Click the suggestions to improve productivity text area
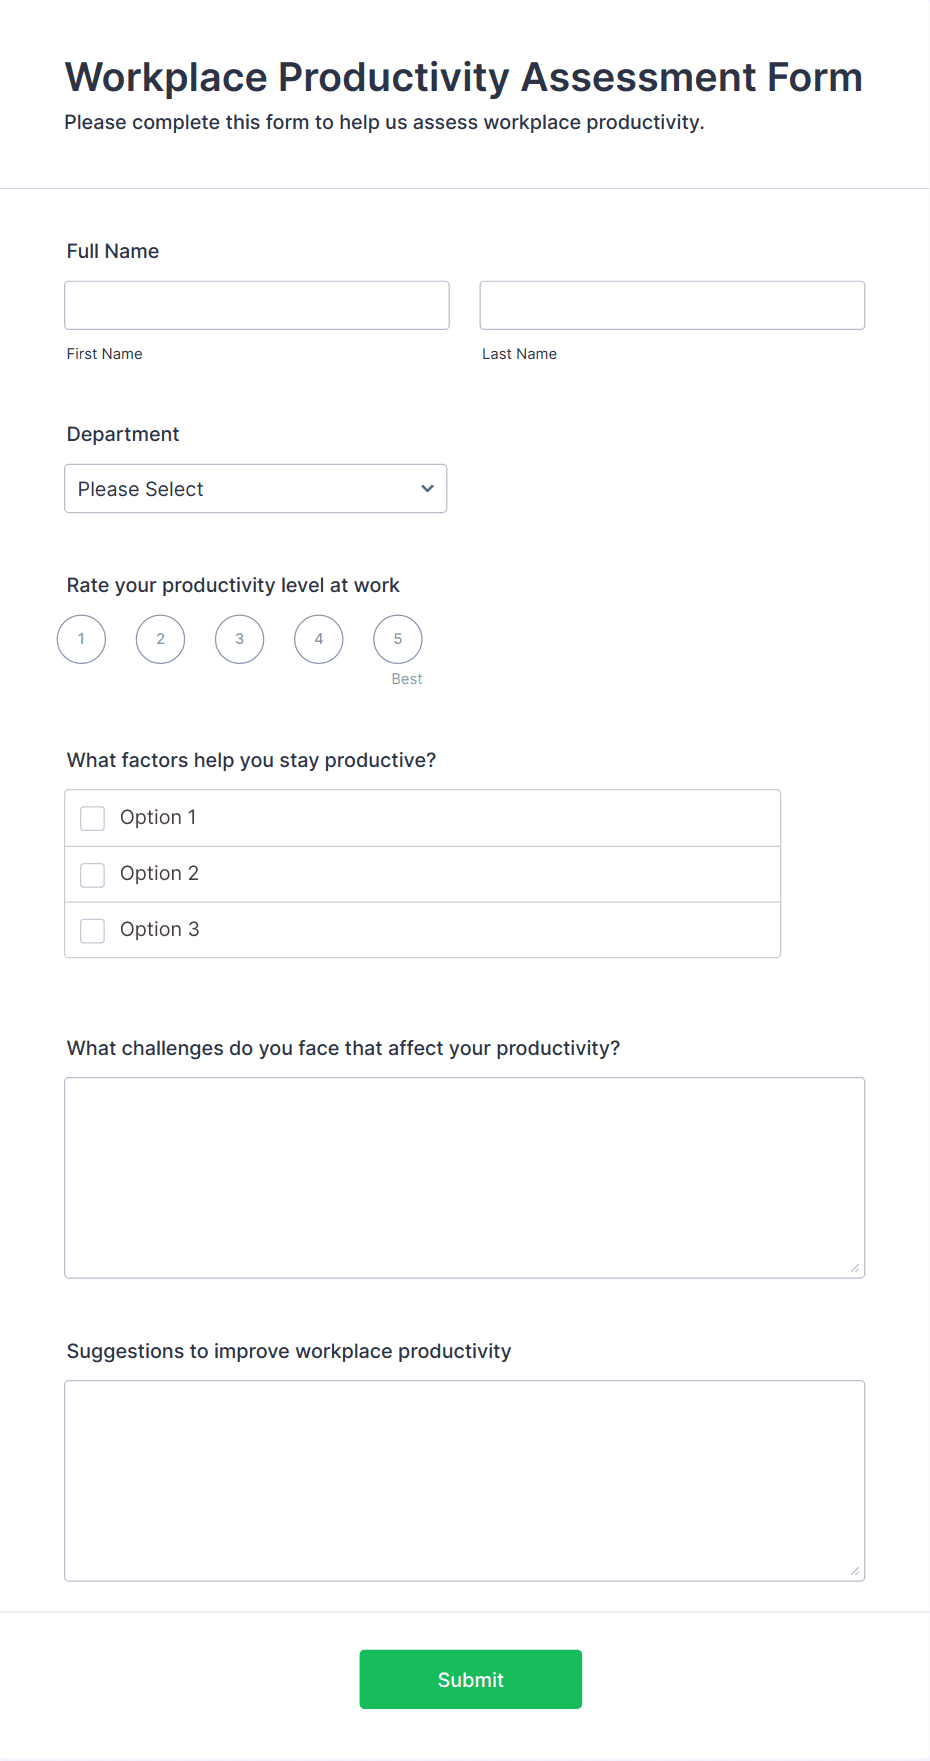The image size is (930, 1761). pos(464,1480)
